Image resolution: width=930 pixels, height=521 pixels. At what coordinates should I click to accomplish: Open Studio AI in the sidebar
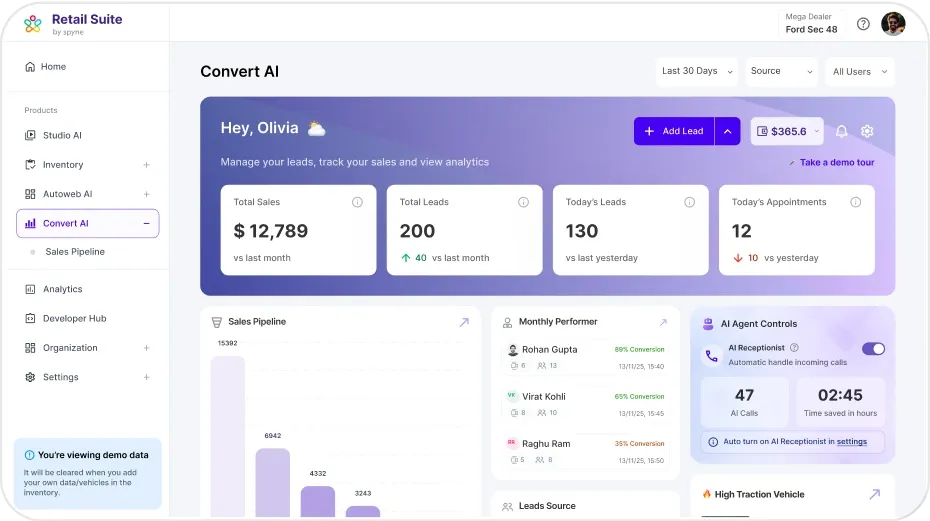(x=62, y=135)
